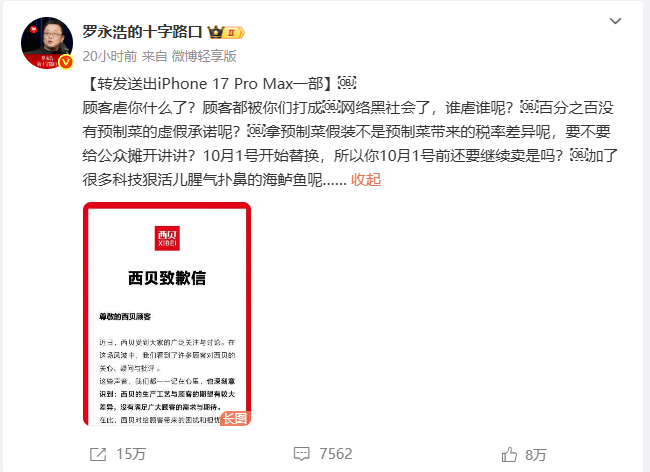
Task: Like the post with thumbs-up icon
Action: [x=509, y=454]
